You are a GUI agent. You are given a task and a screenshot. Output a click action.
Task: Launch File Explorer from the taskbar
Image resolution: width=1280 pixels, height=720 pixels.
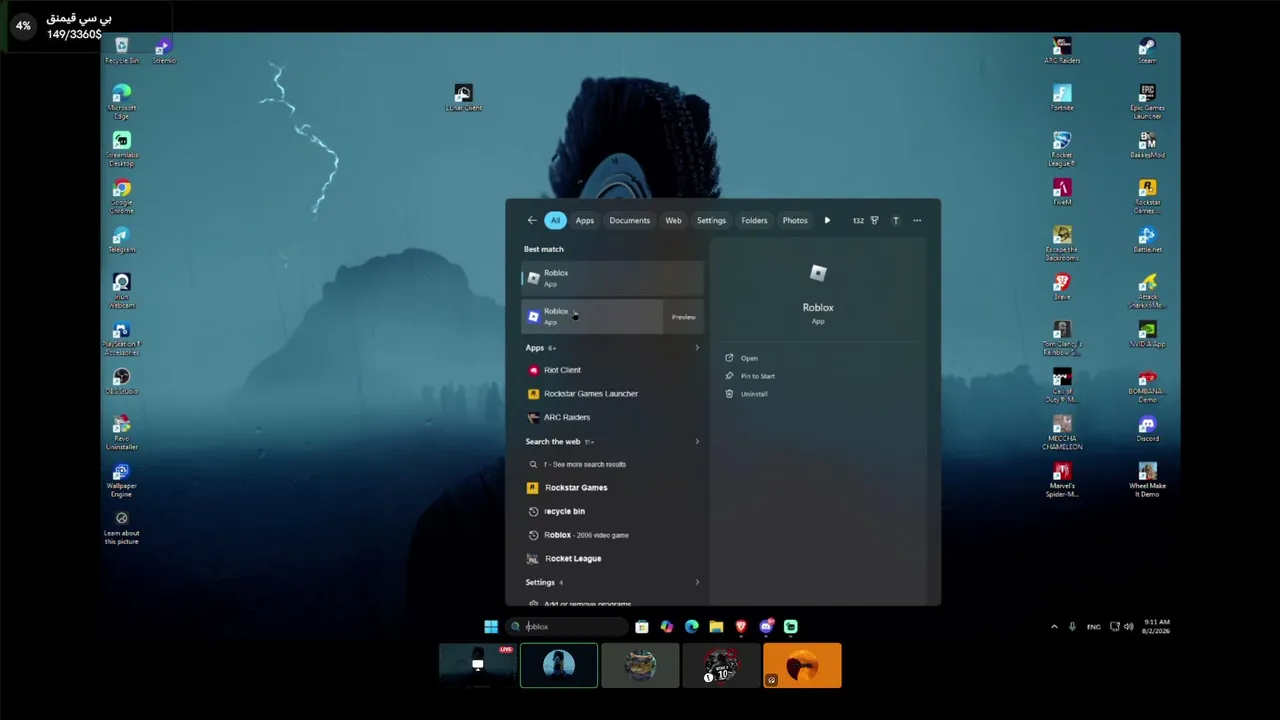[716, 627]
